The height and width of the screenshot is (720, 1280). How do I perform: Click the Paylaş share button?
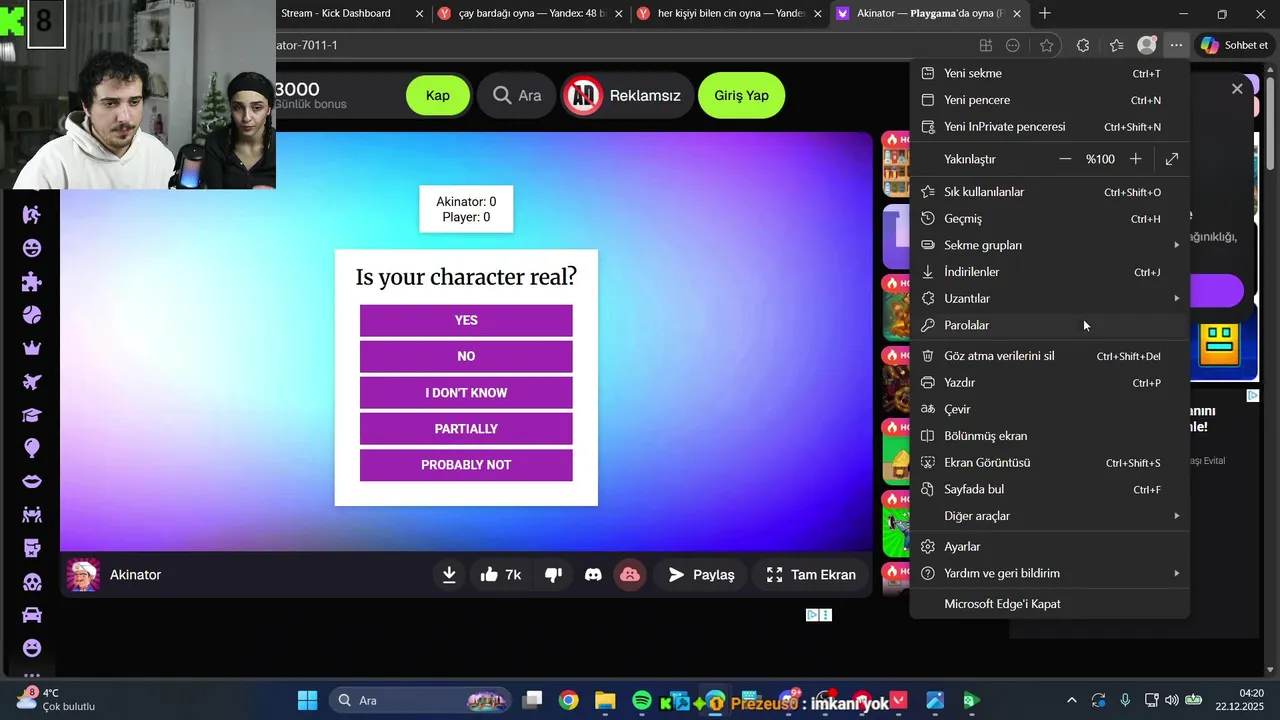[701, 574]
